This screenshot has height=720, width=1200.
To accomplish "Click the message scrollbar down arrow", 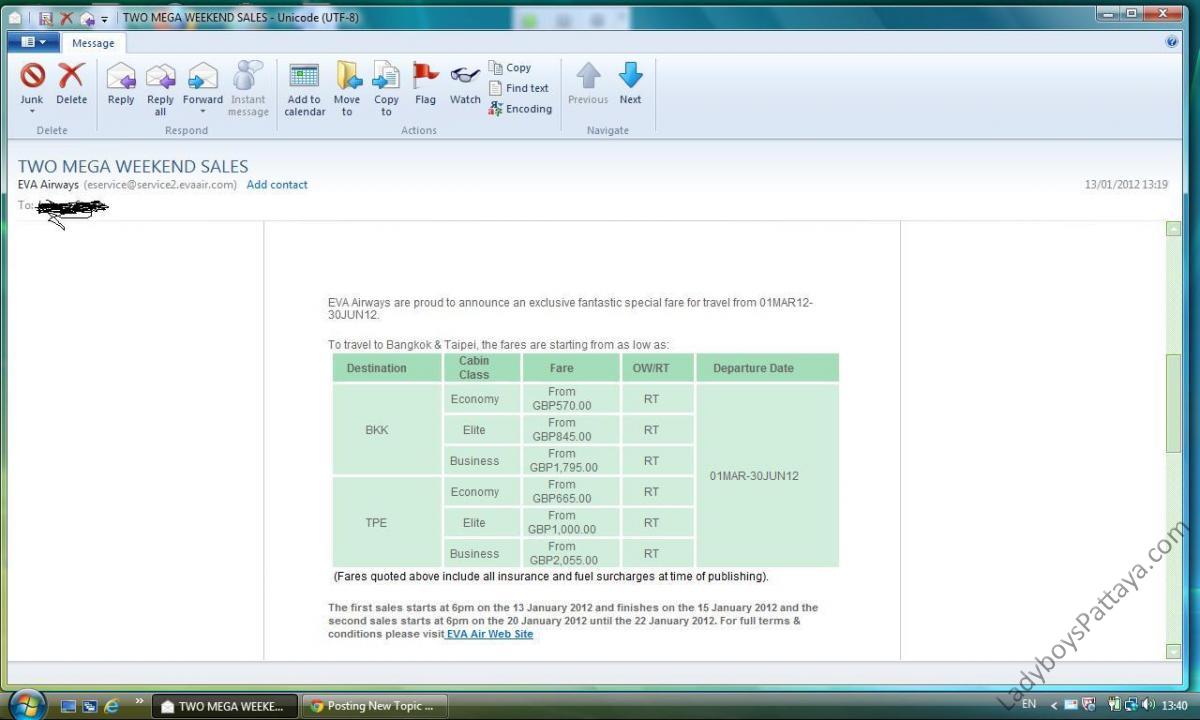I will pyautogui.click(x=1174, y=651).
